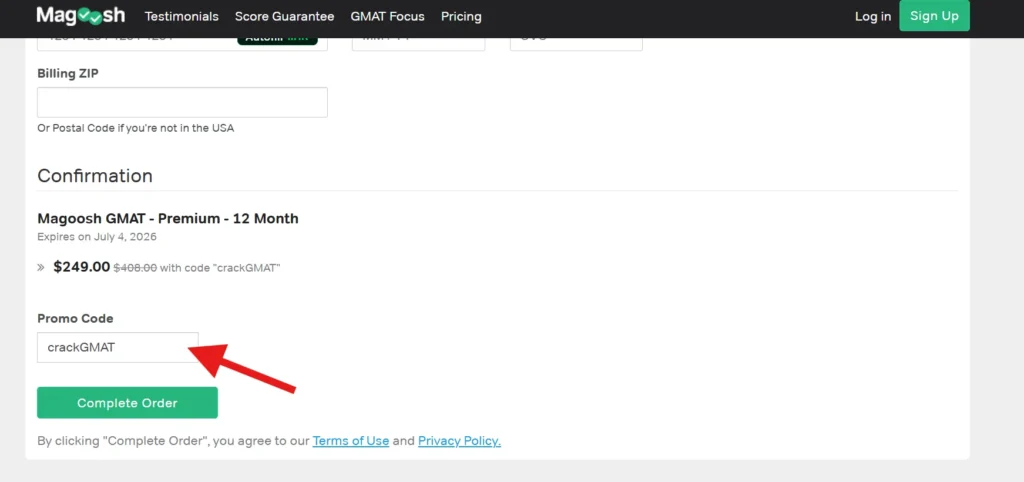Click Magoosh GMAT - Premium - 12 Month text
This screenshot has width=1024, height=482.
tap(168, 218)
